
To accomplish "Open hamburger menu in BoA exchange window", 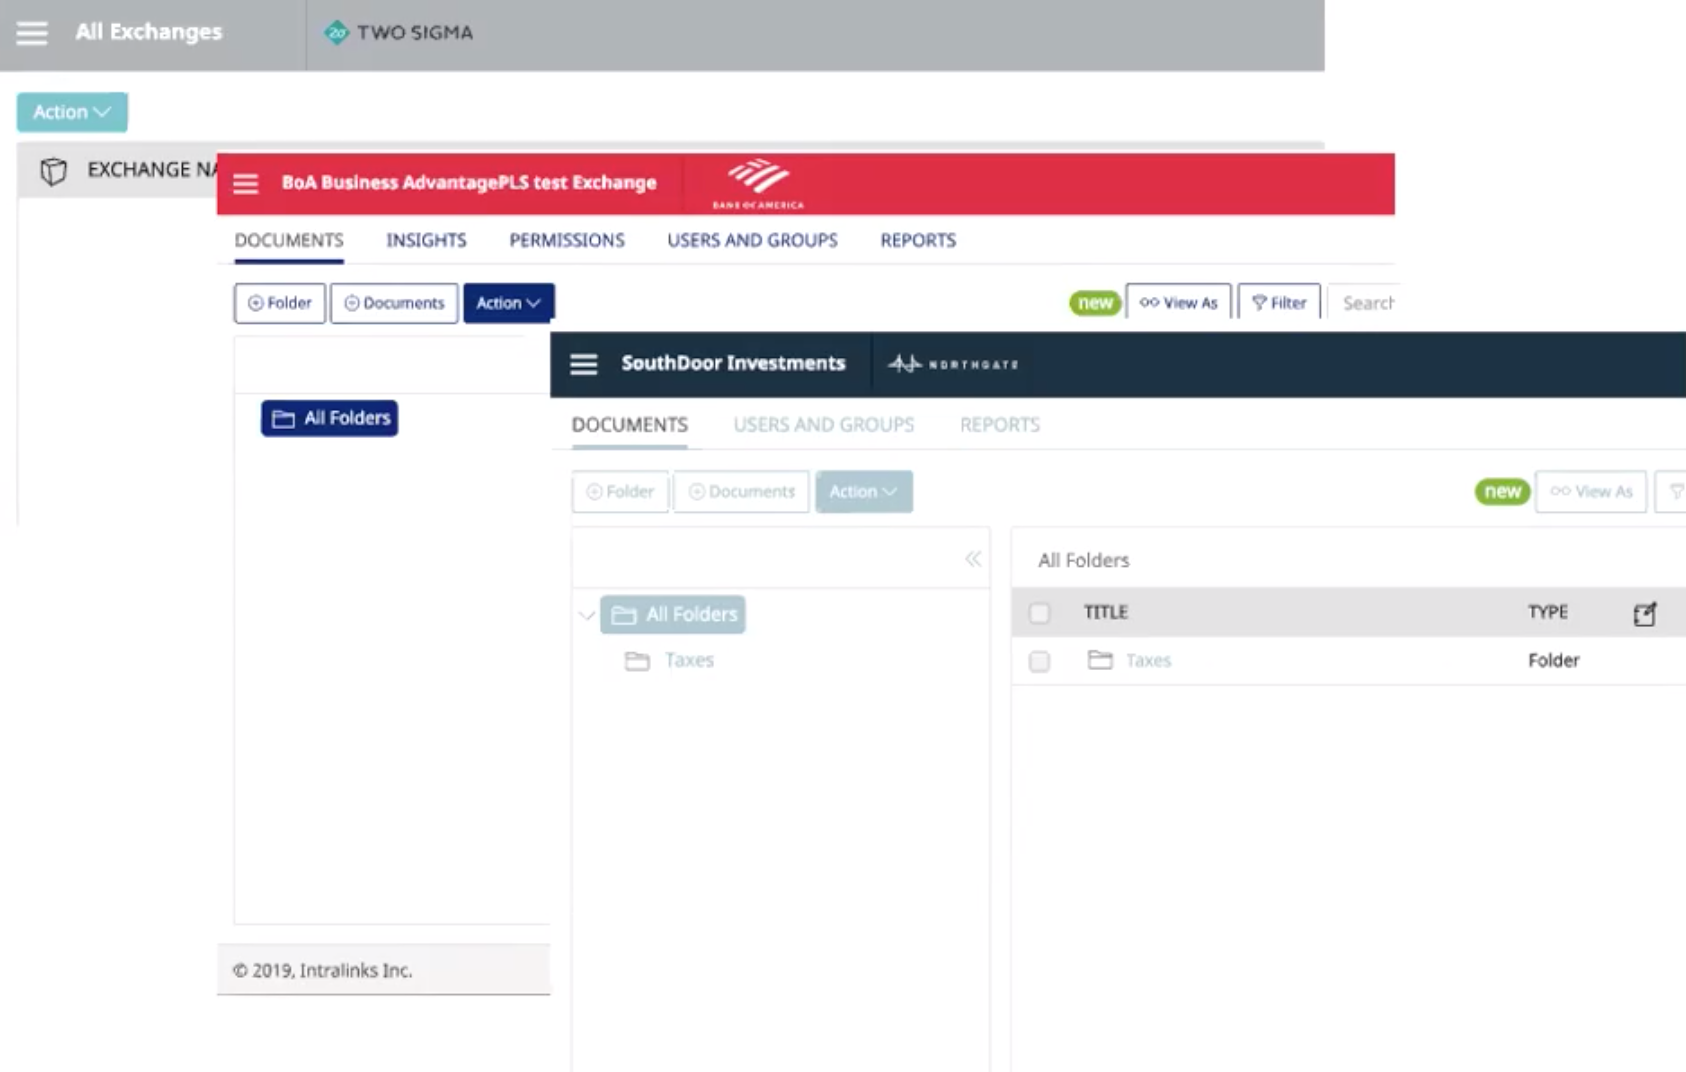I will tap(246, 184).
